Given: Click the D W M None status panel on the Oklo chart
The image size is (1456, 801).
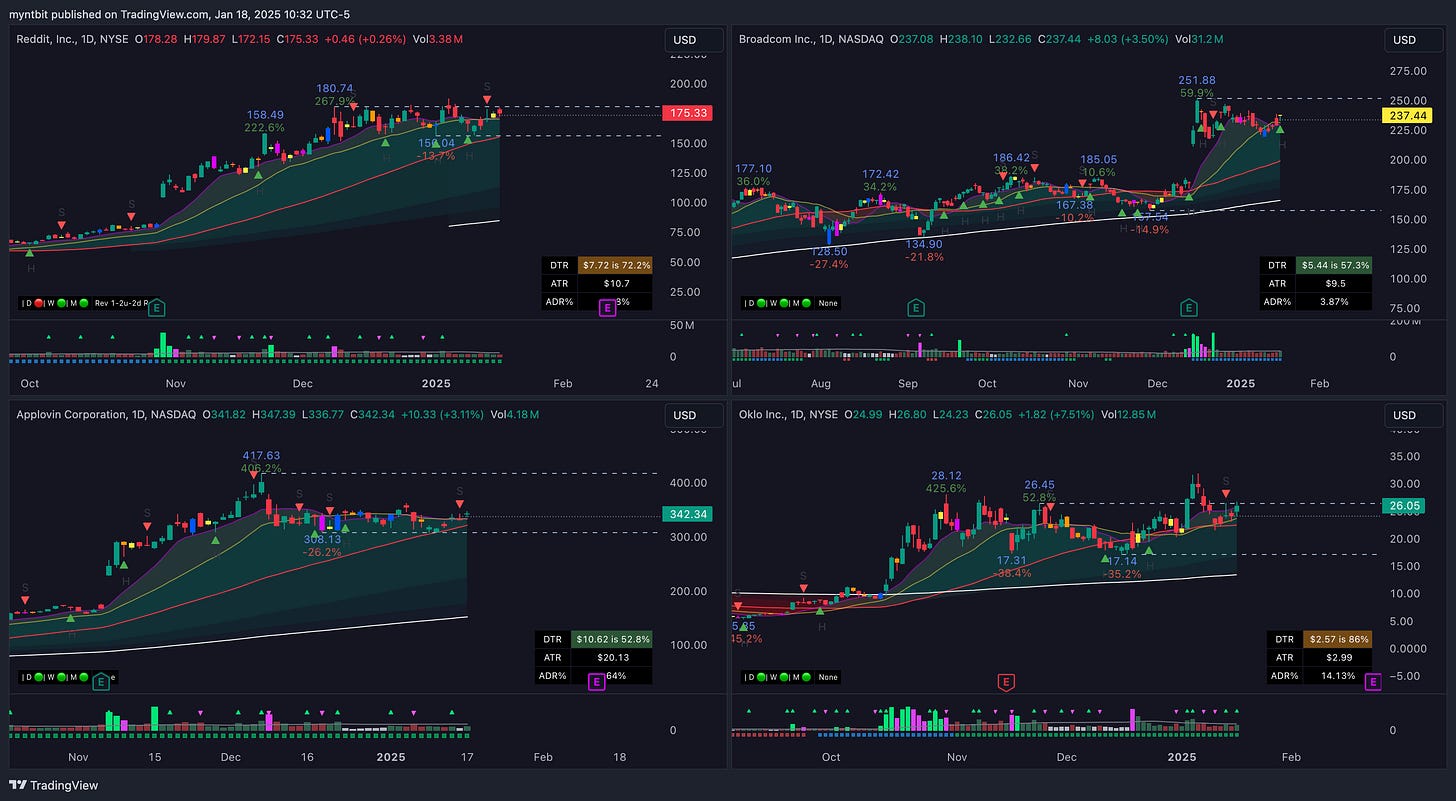Looking at the screenshot, I should (792, 677).
